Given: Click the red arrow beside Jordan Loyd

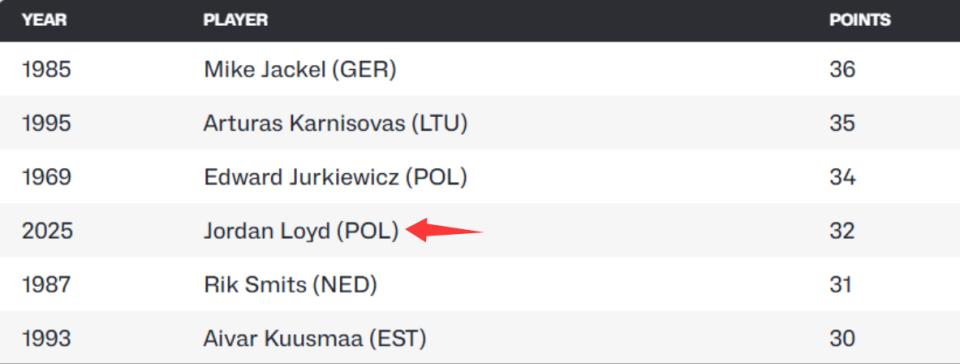Looking at the screenshot, I should click(444, 230).
